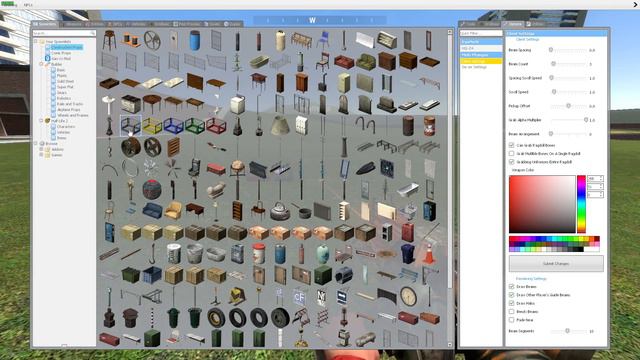Spawn the lamp shade prop
Screen dimensions: 640x360
click(280, 125)
